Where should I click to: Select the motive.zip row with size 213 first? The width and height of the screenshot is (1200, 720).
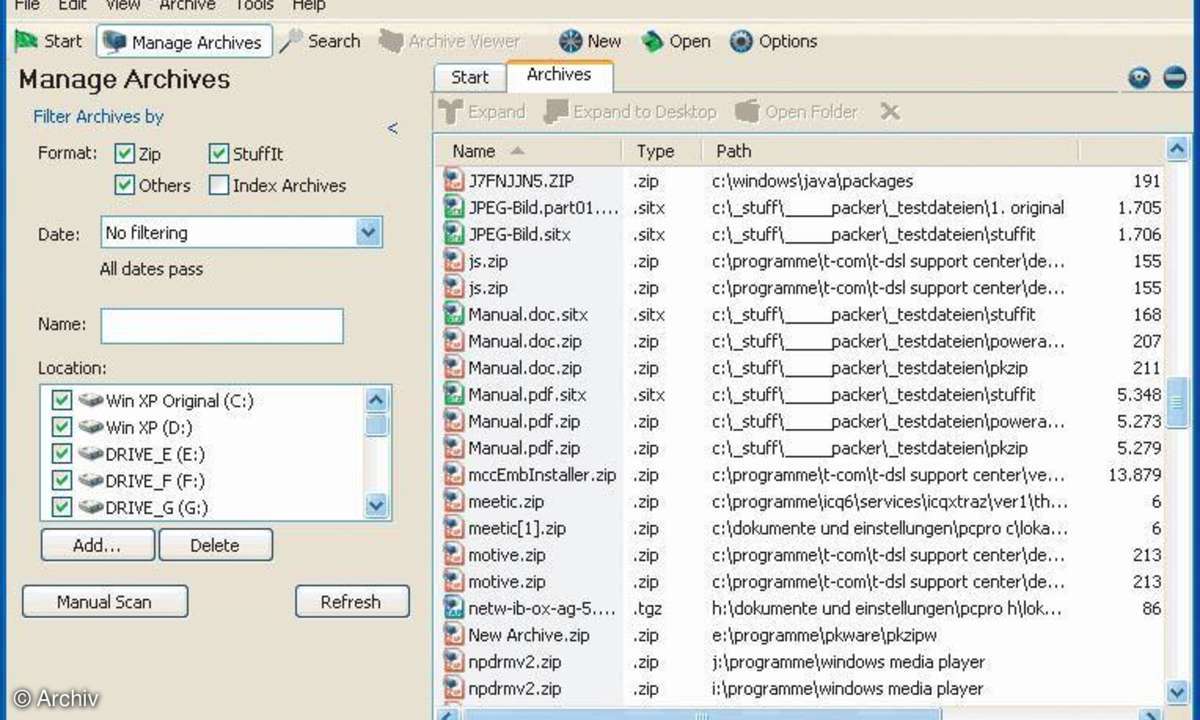802,555
